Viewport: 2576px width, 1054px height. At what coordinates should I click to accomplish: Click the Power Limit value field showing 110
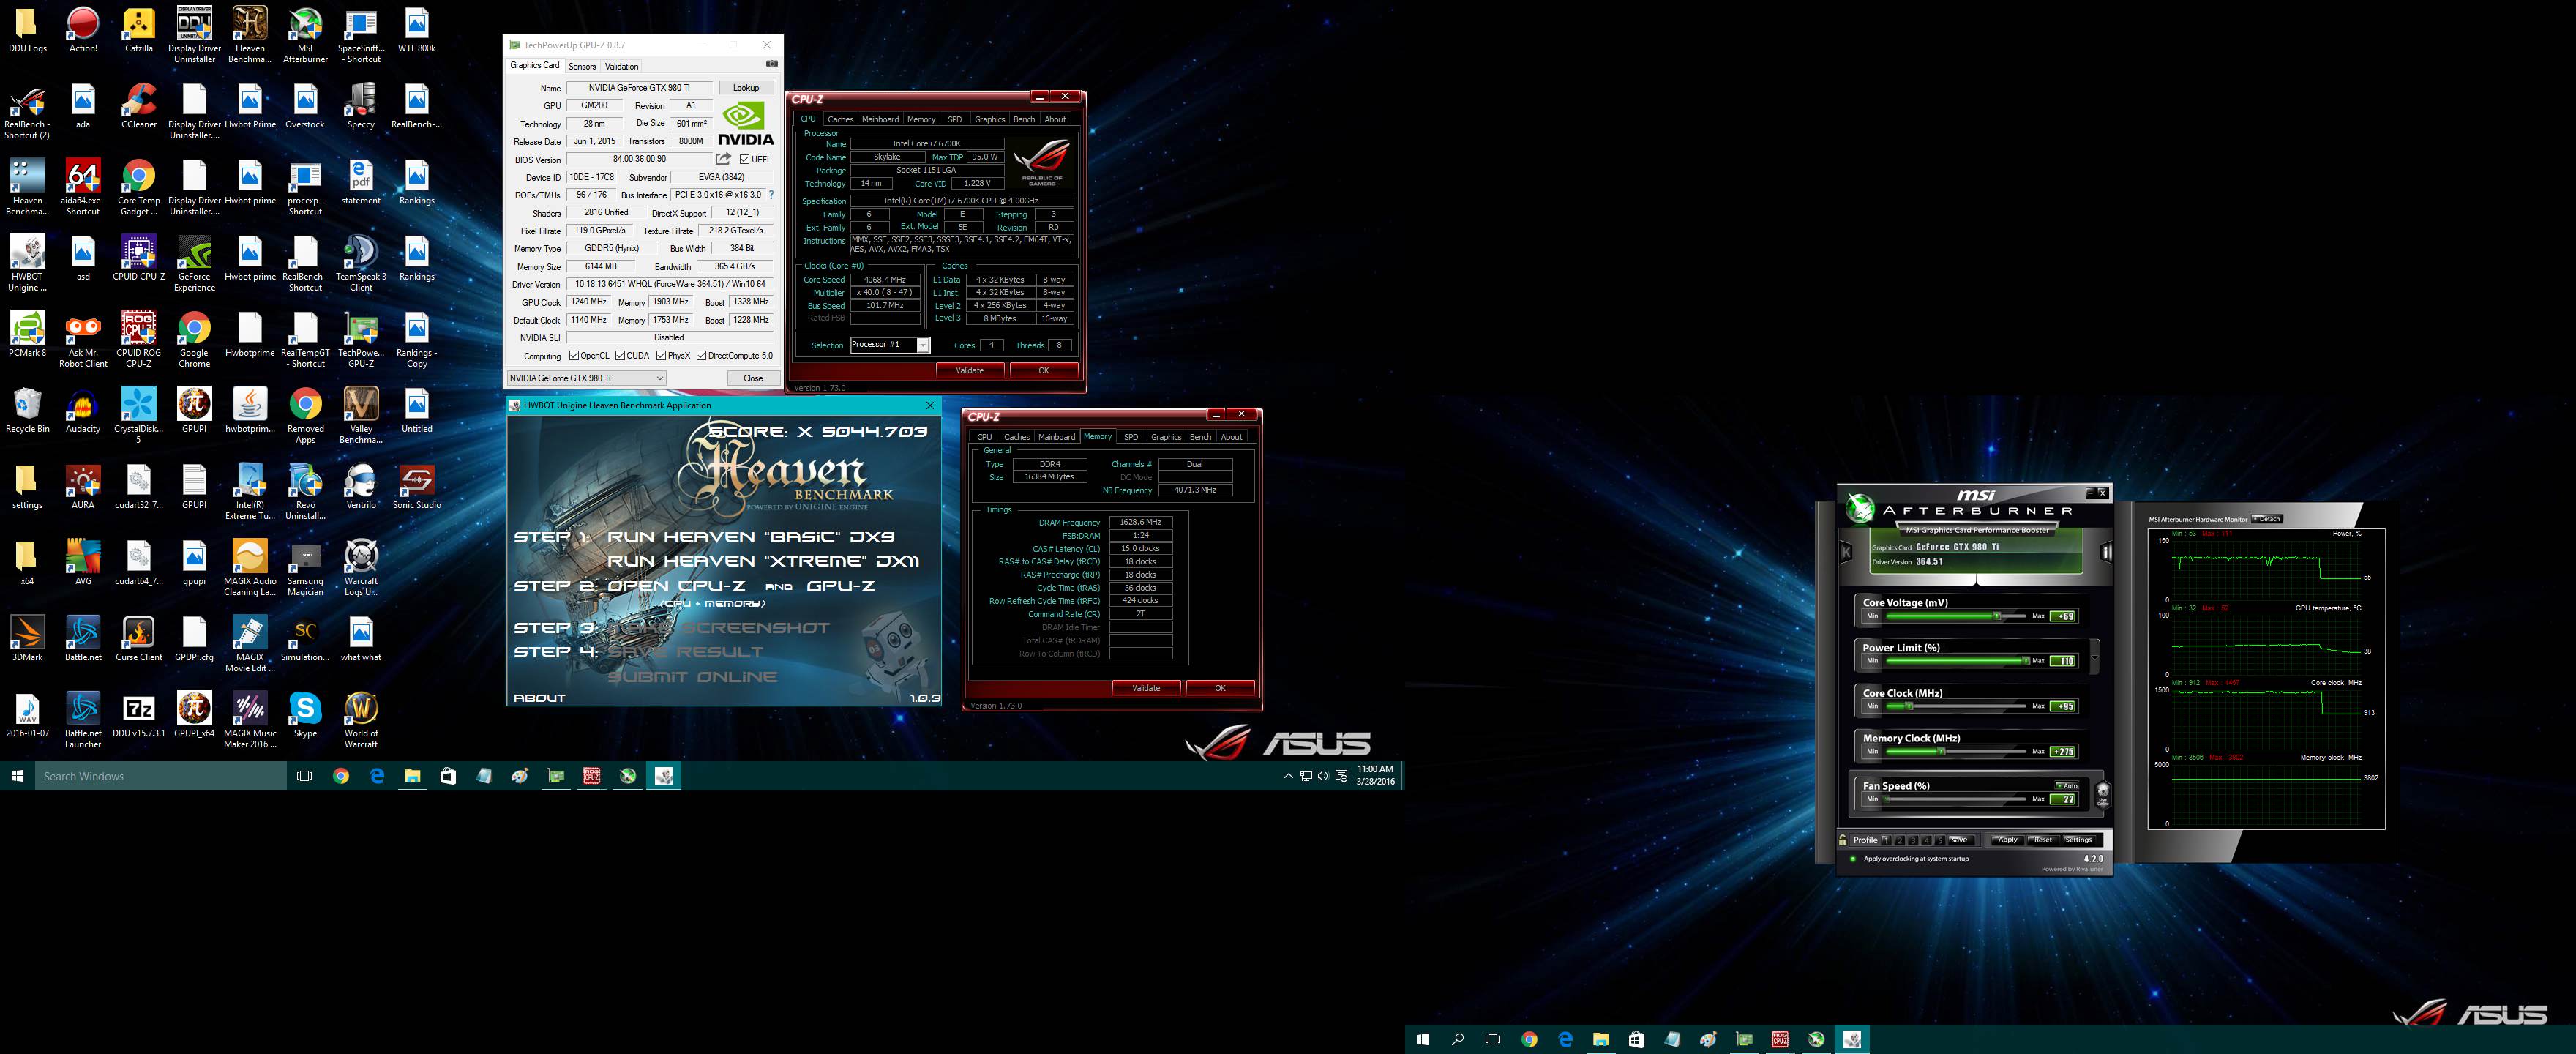pyautogui.click(x=2062, y=661)
